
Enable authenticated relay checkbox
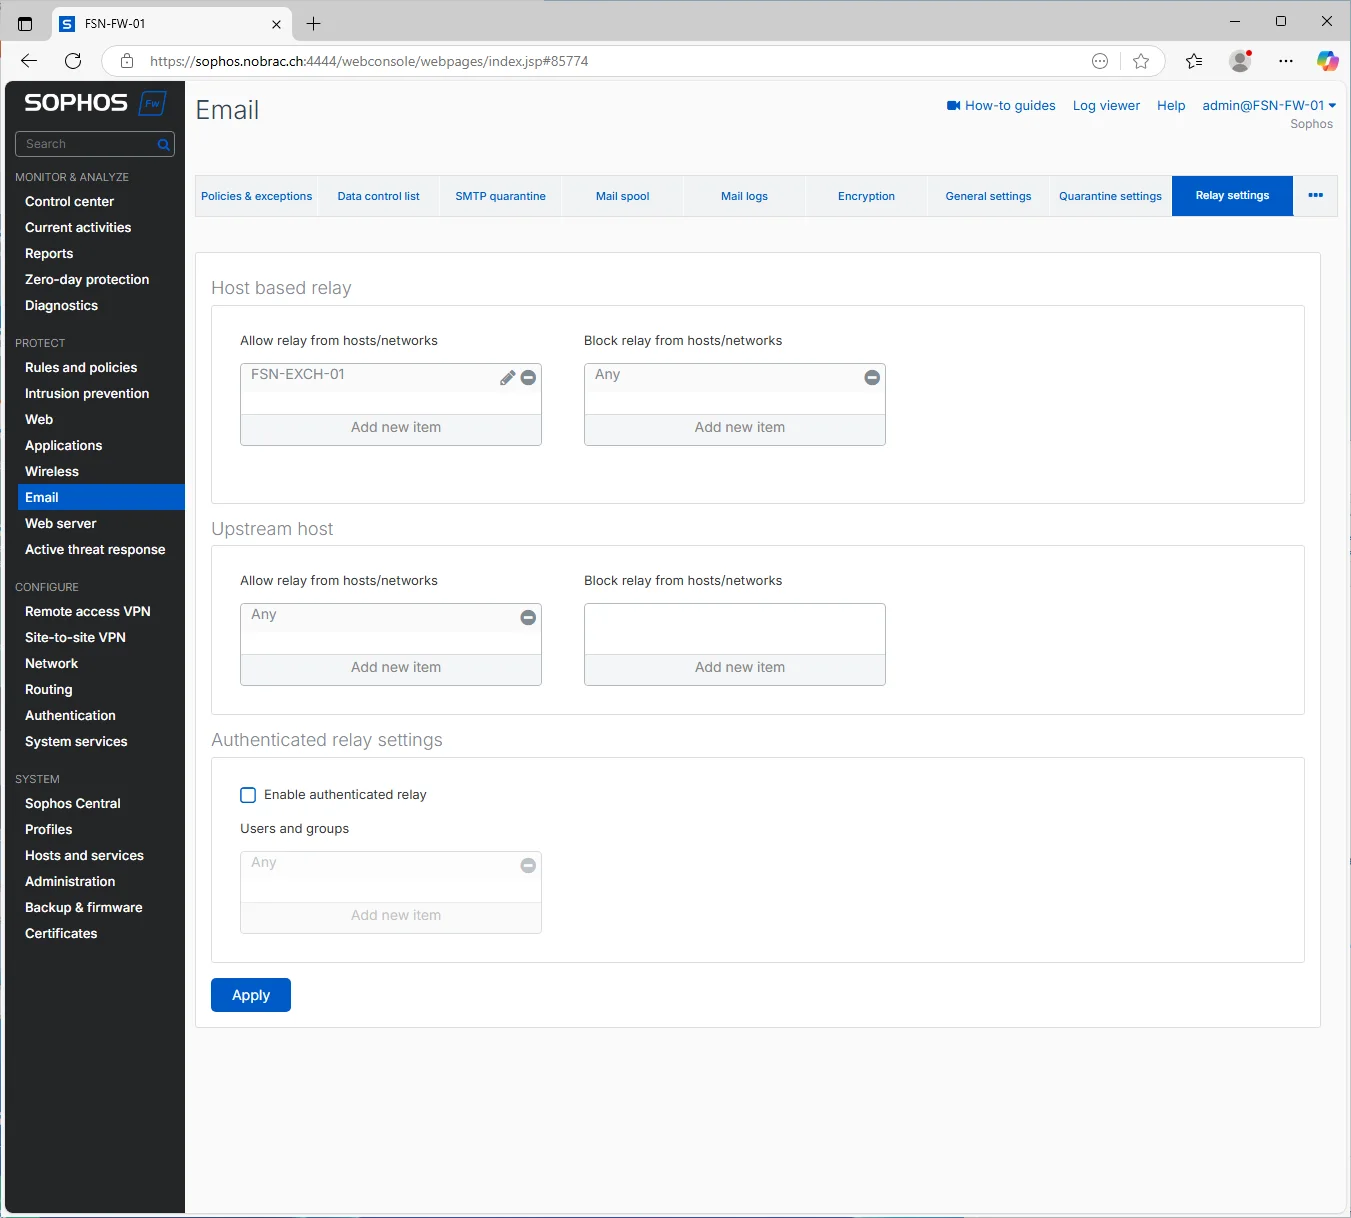tap(248, 795)
